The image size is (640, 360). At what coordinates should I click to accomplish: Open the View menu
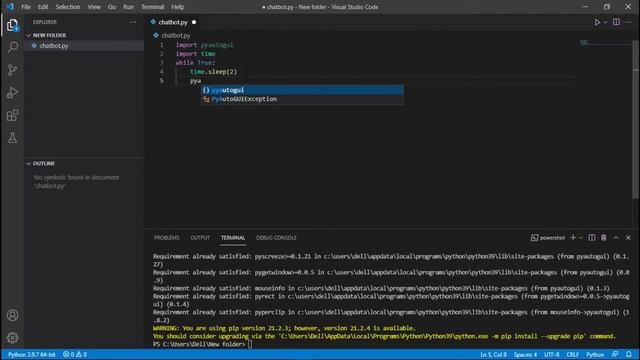click(x=94, y=7)
